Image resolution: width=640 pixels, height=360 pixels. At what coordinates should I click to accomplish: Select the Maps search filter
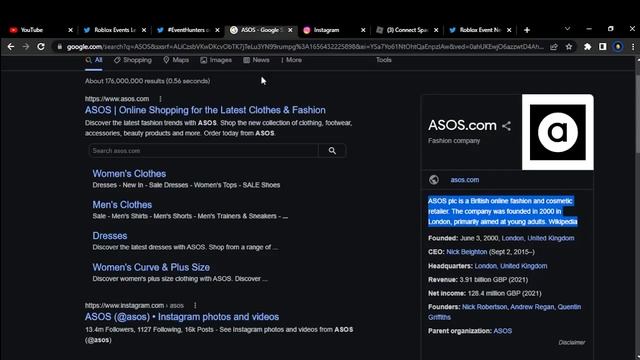(176, 60)
